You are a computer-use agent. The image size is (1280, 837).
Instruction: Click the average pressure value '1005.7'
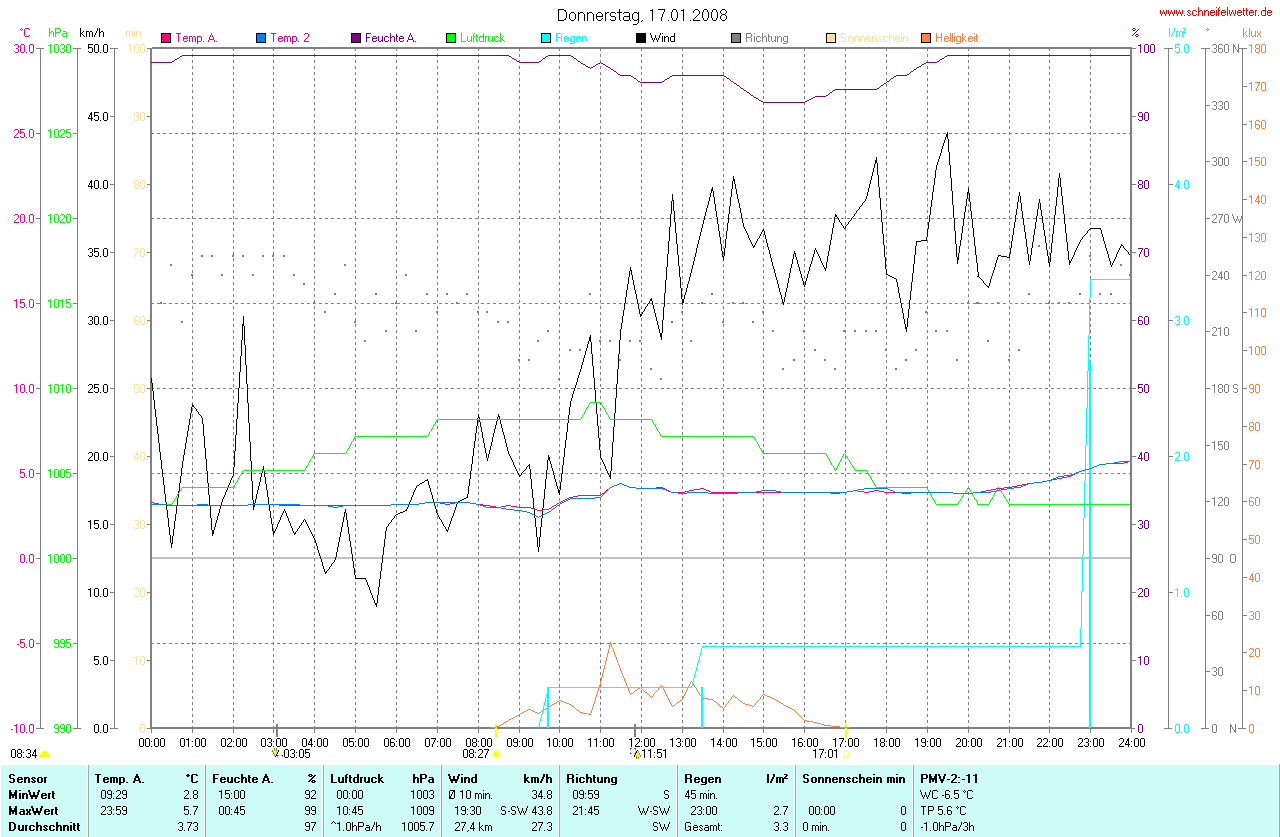click(417, 828)
